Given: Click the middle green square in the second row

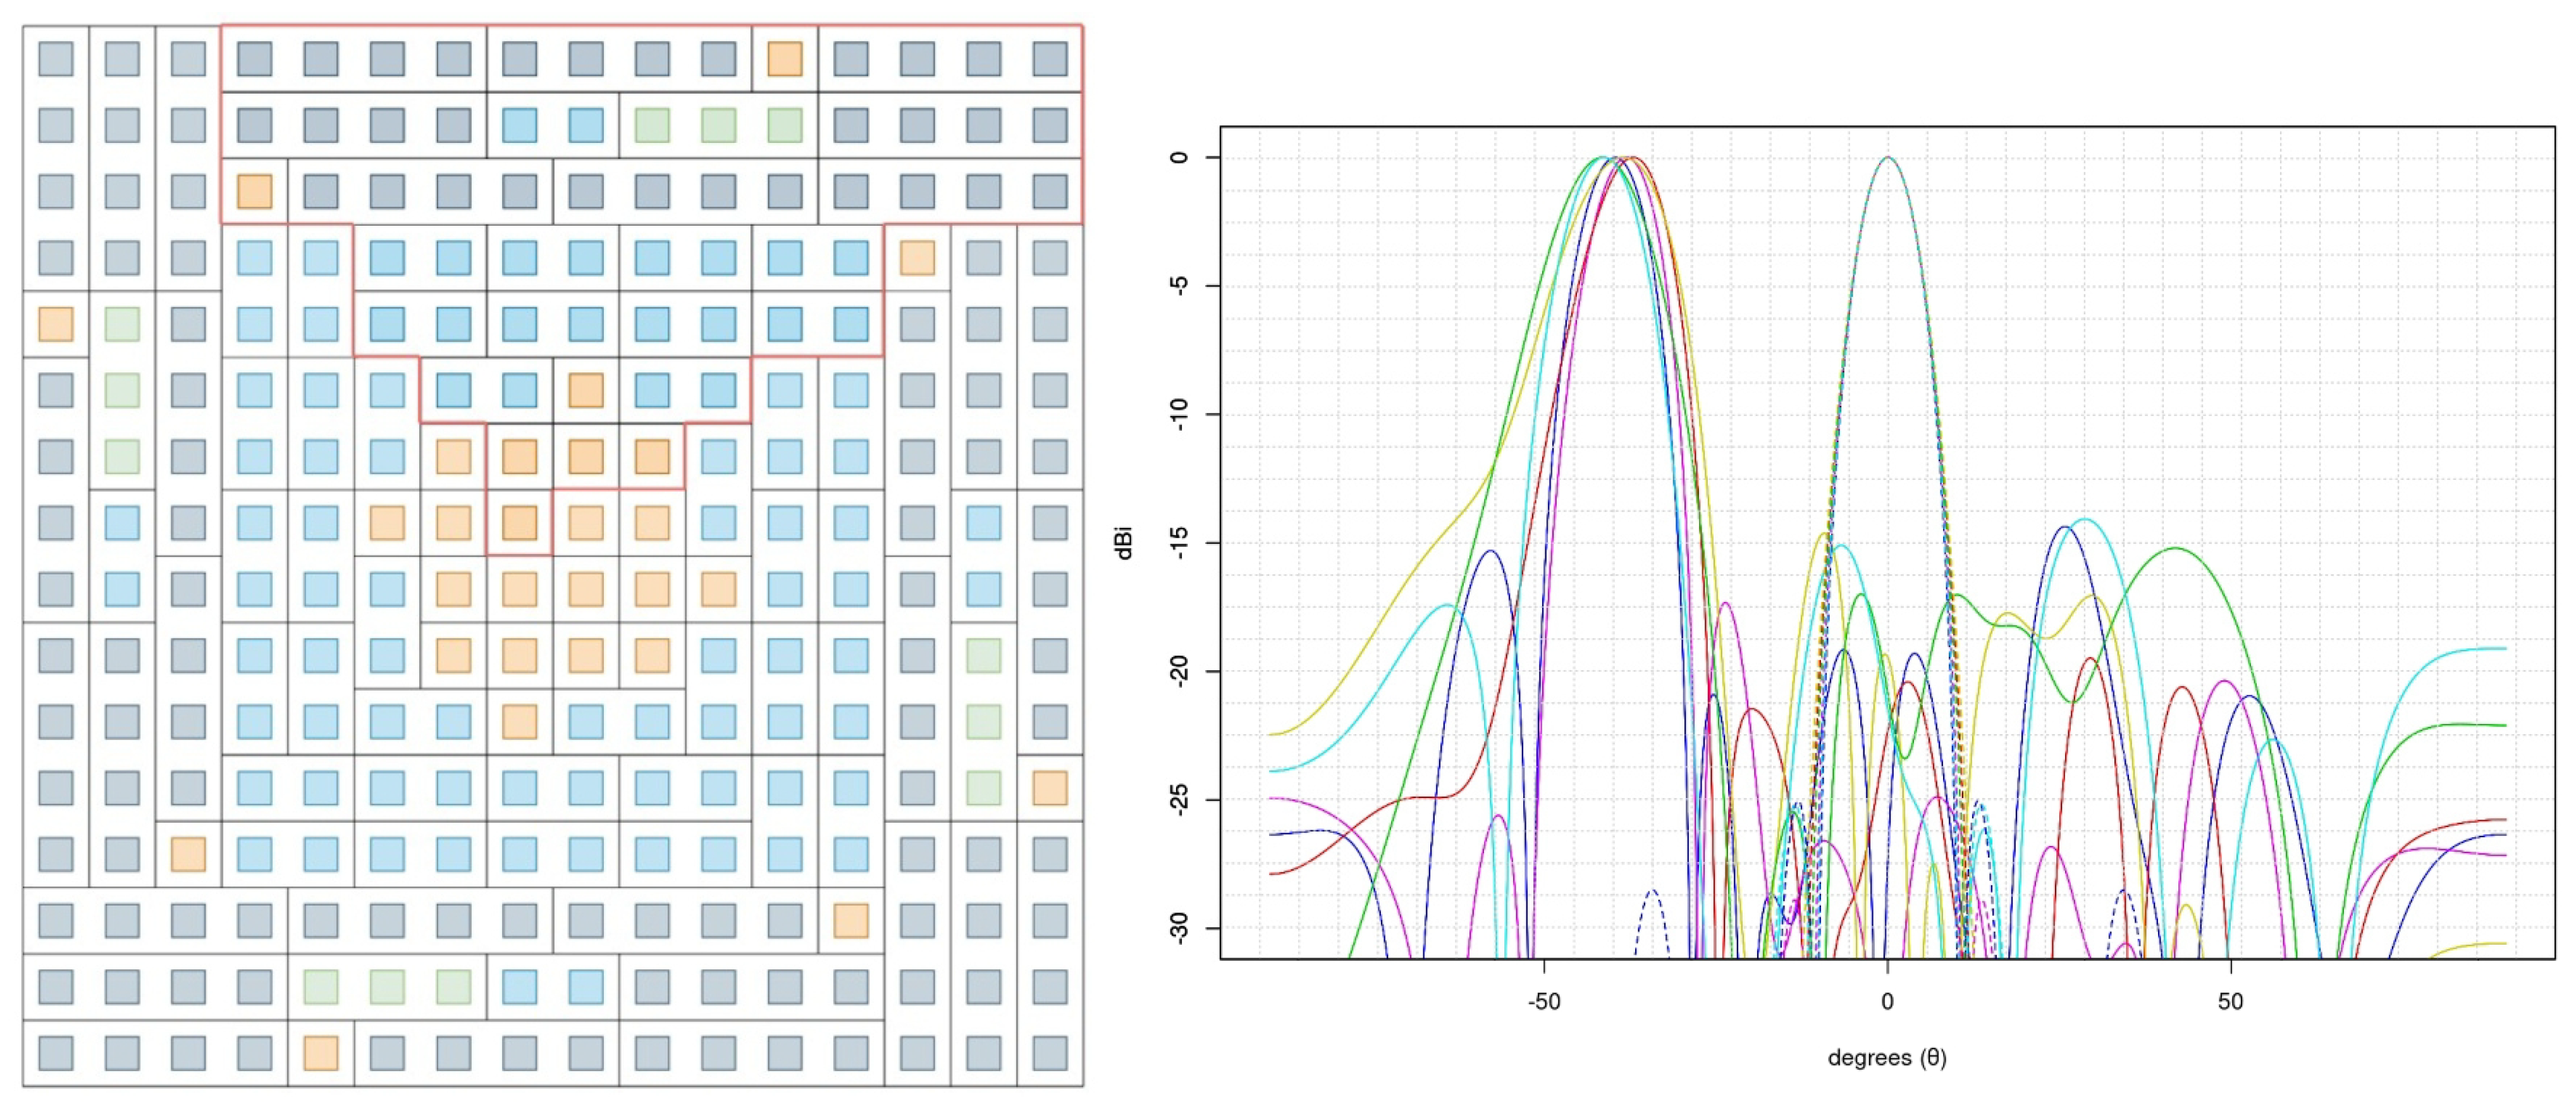Looking at the screenshot, I should pos(718,125).
